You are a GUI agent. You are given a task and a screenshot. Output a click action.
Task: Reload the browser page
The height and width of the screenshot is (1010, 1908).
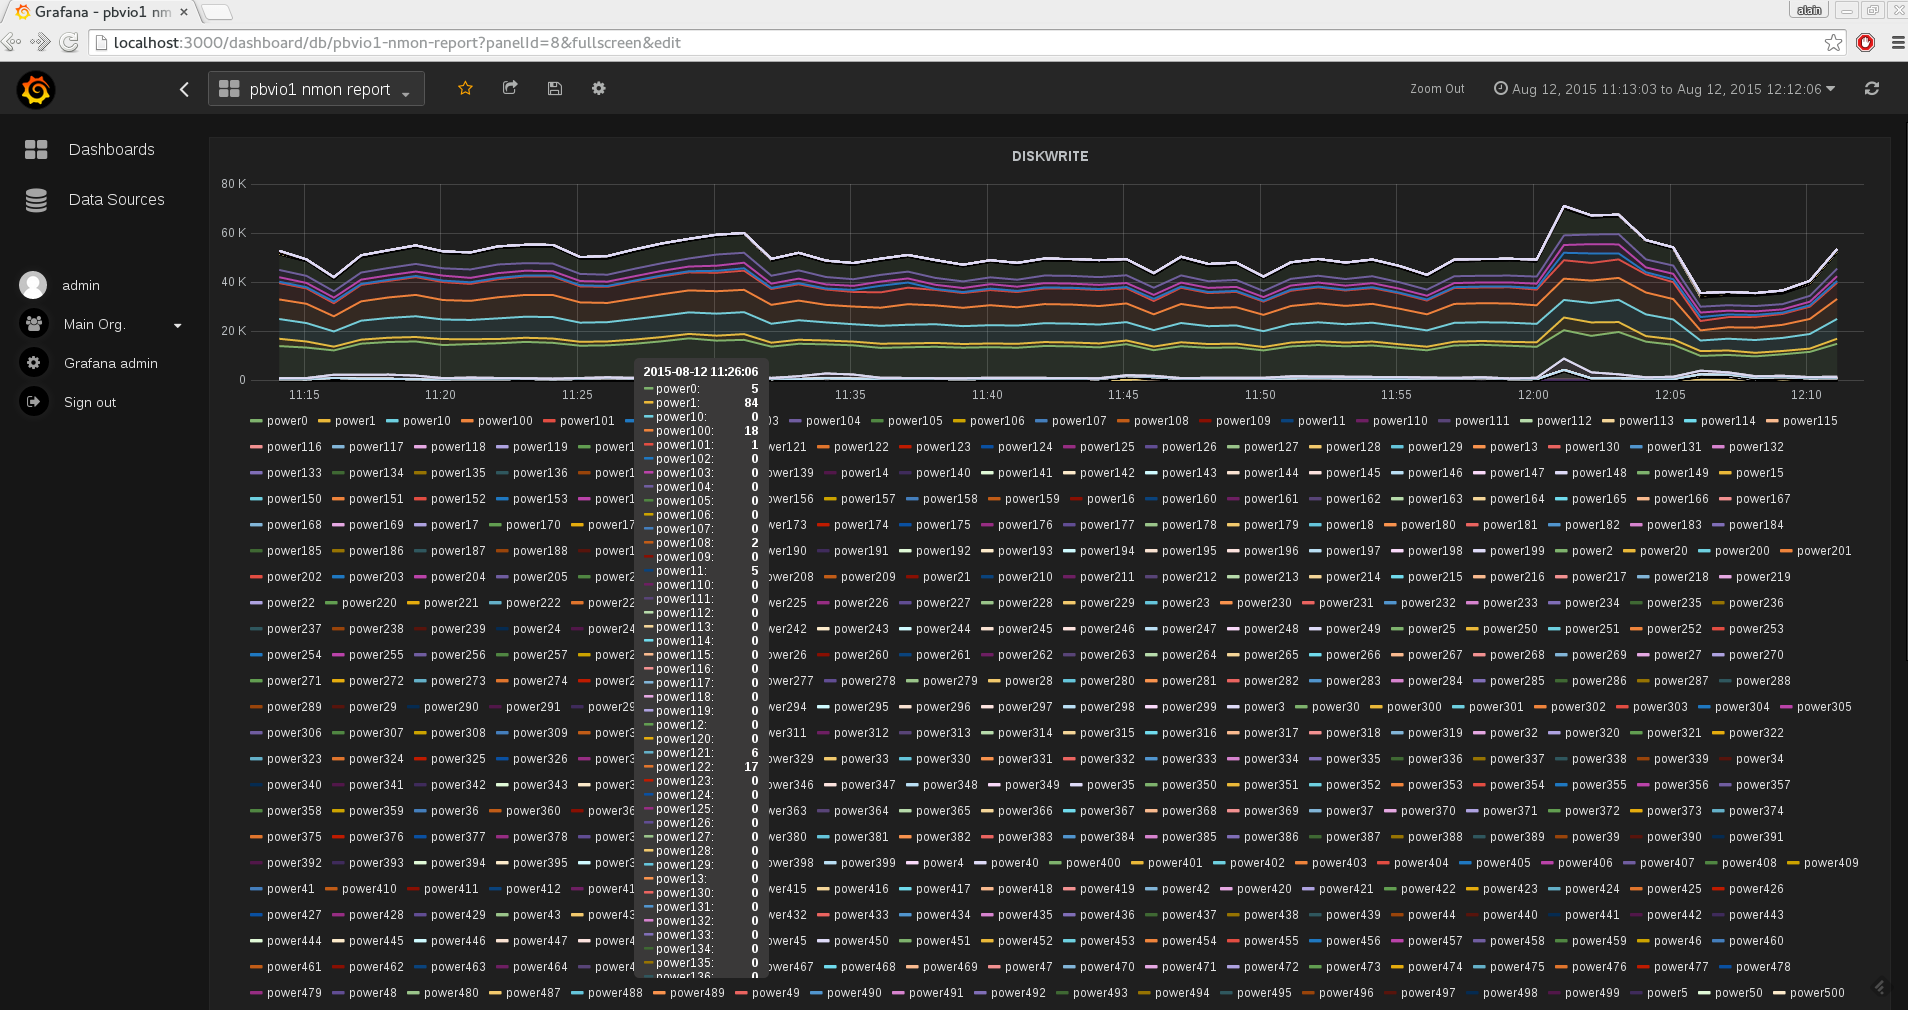(69, 42)
